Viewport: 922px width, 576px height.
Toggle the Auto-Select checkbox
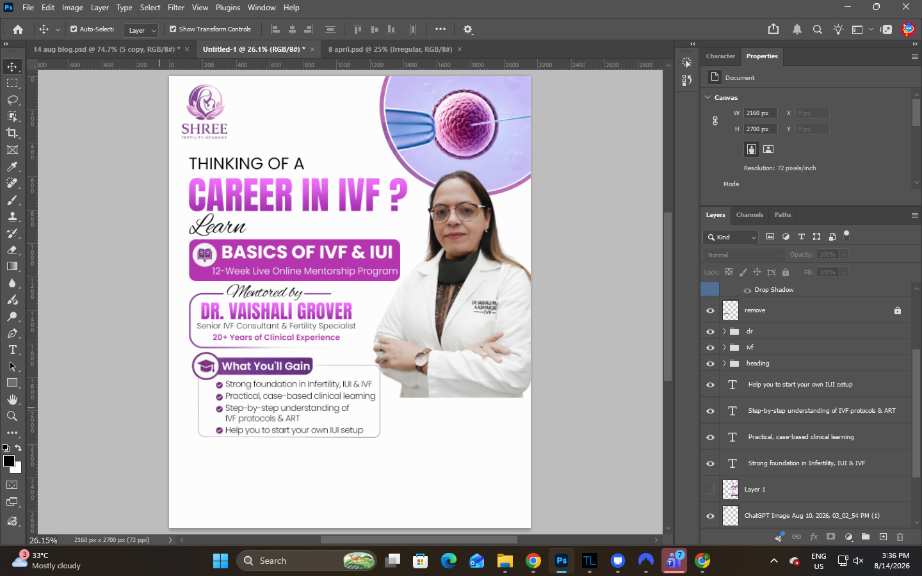74,29
